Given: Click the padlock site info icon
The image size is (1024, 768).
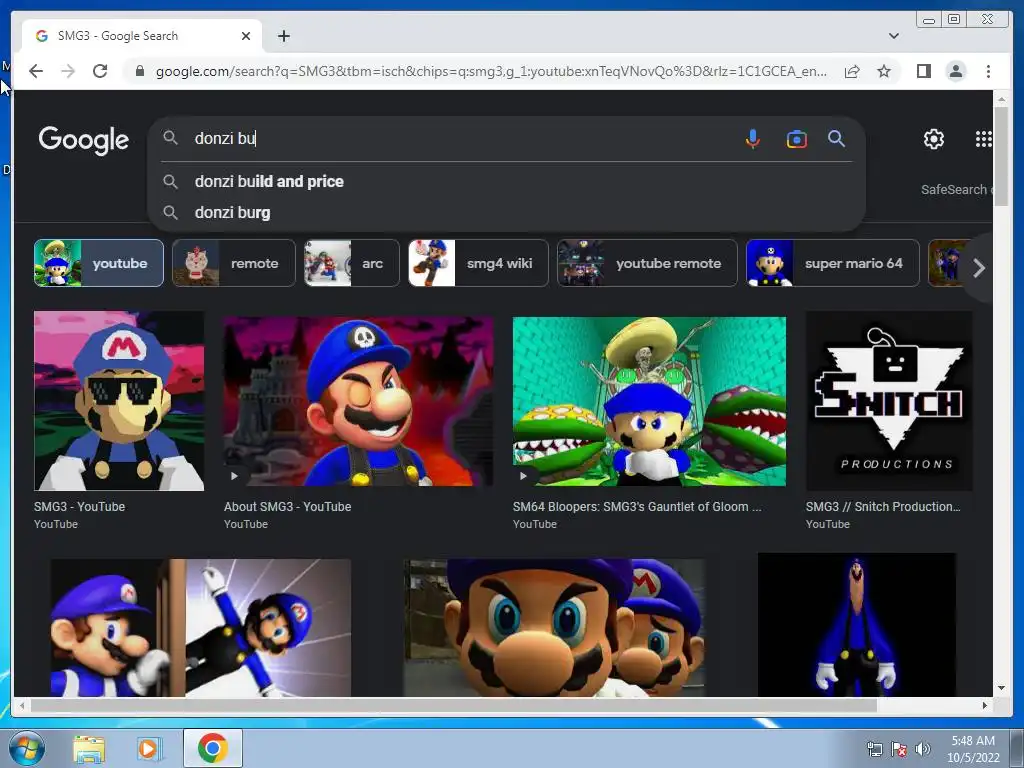Looking at the screenshot, I should [x=139, y=71].
